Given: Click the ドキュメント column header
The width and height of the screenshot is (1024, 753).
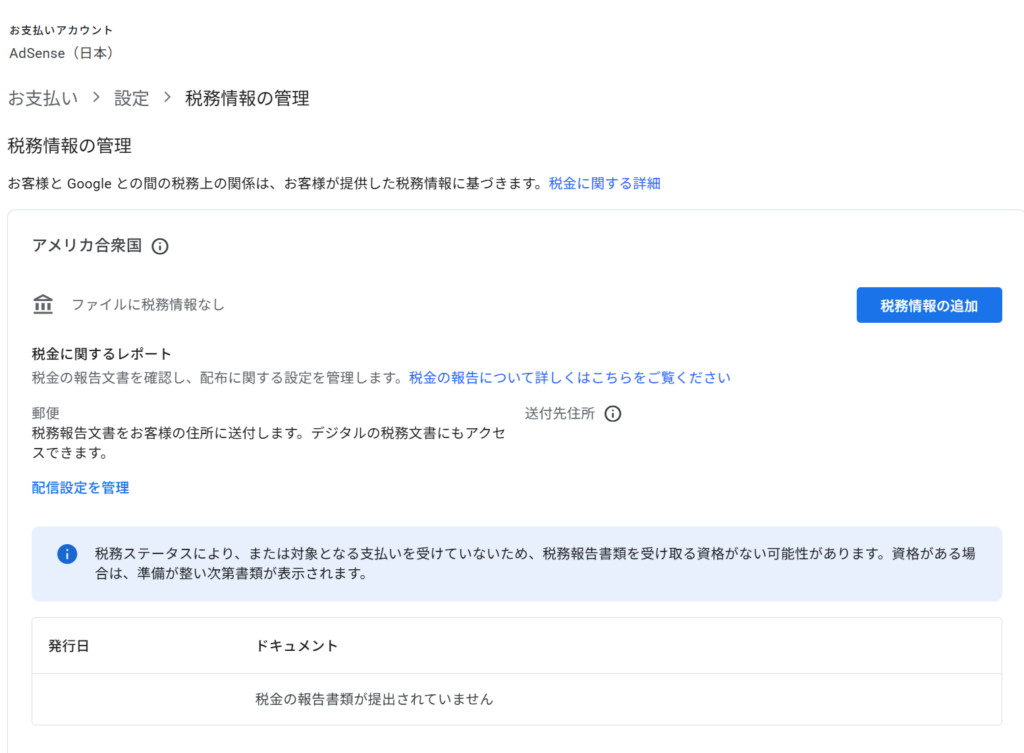Looking at the screenshot, I should (298, 645).
